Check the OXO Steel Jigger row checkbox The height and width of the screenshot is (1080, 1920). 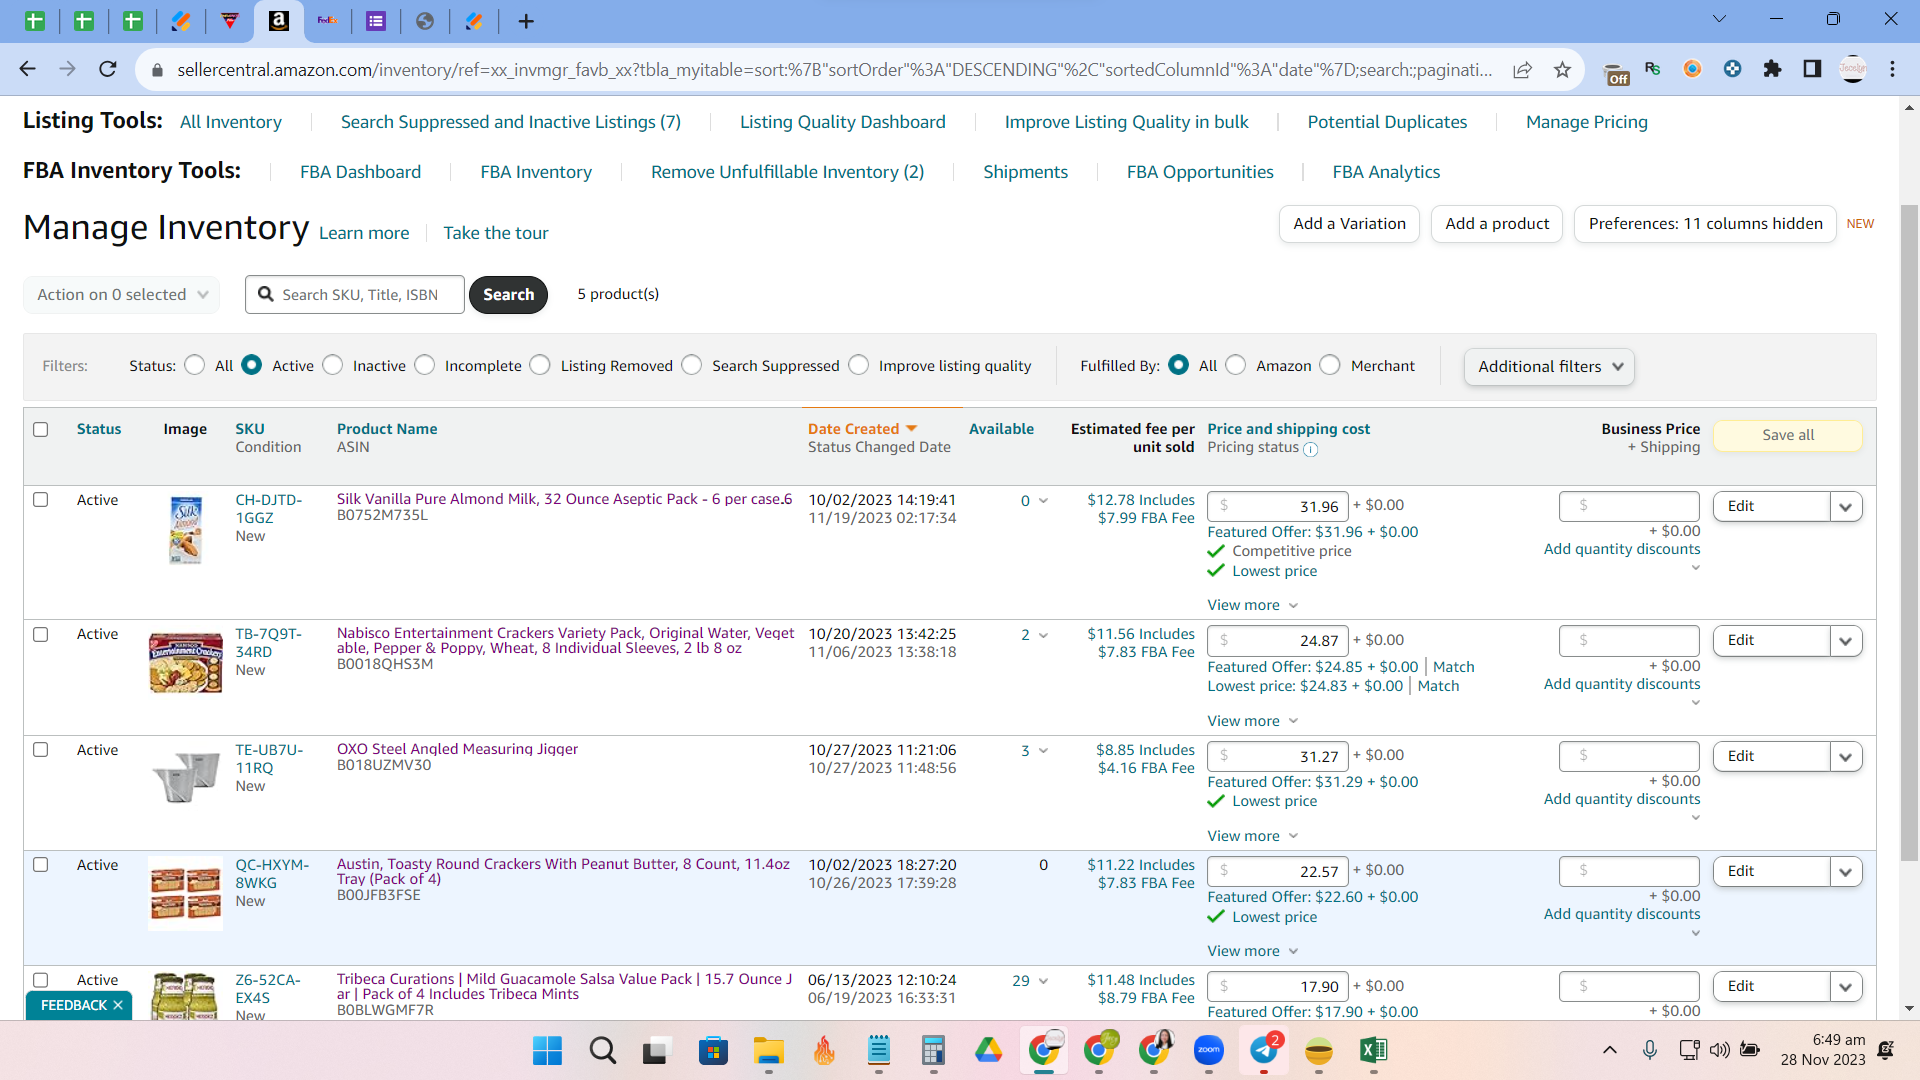coord(41,750)
